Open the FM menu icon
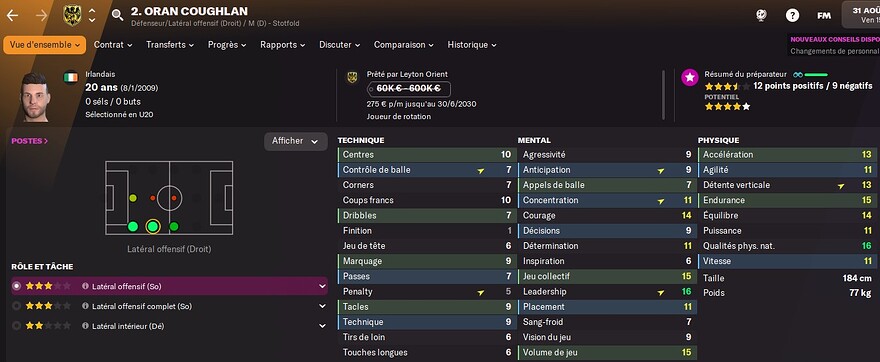 point(823,16)
